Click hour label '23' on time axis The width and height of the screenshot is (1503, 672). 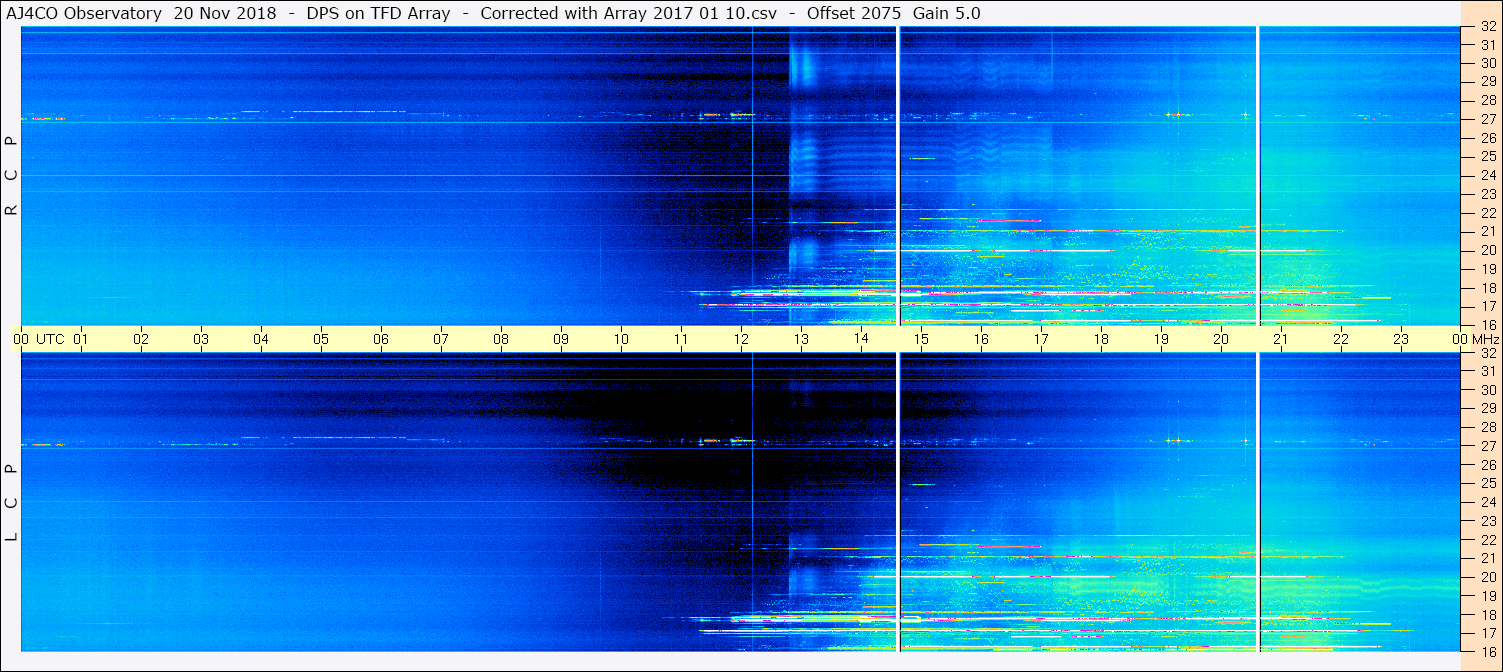tap(1401, 339)
